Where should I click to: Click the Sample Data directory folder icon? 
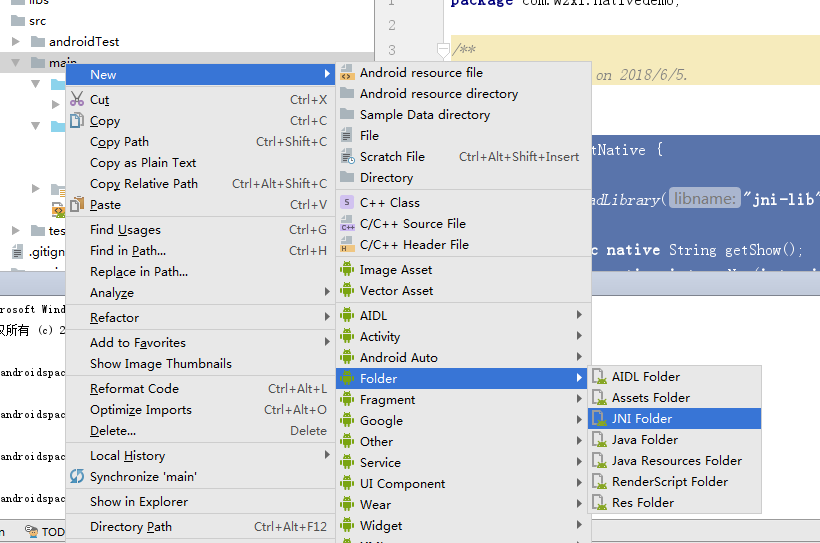(x=347, y=114)
